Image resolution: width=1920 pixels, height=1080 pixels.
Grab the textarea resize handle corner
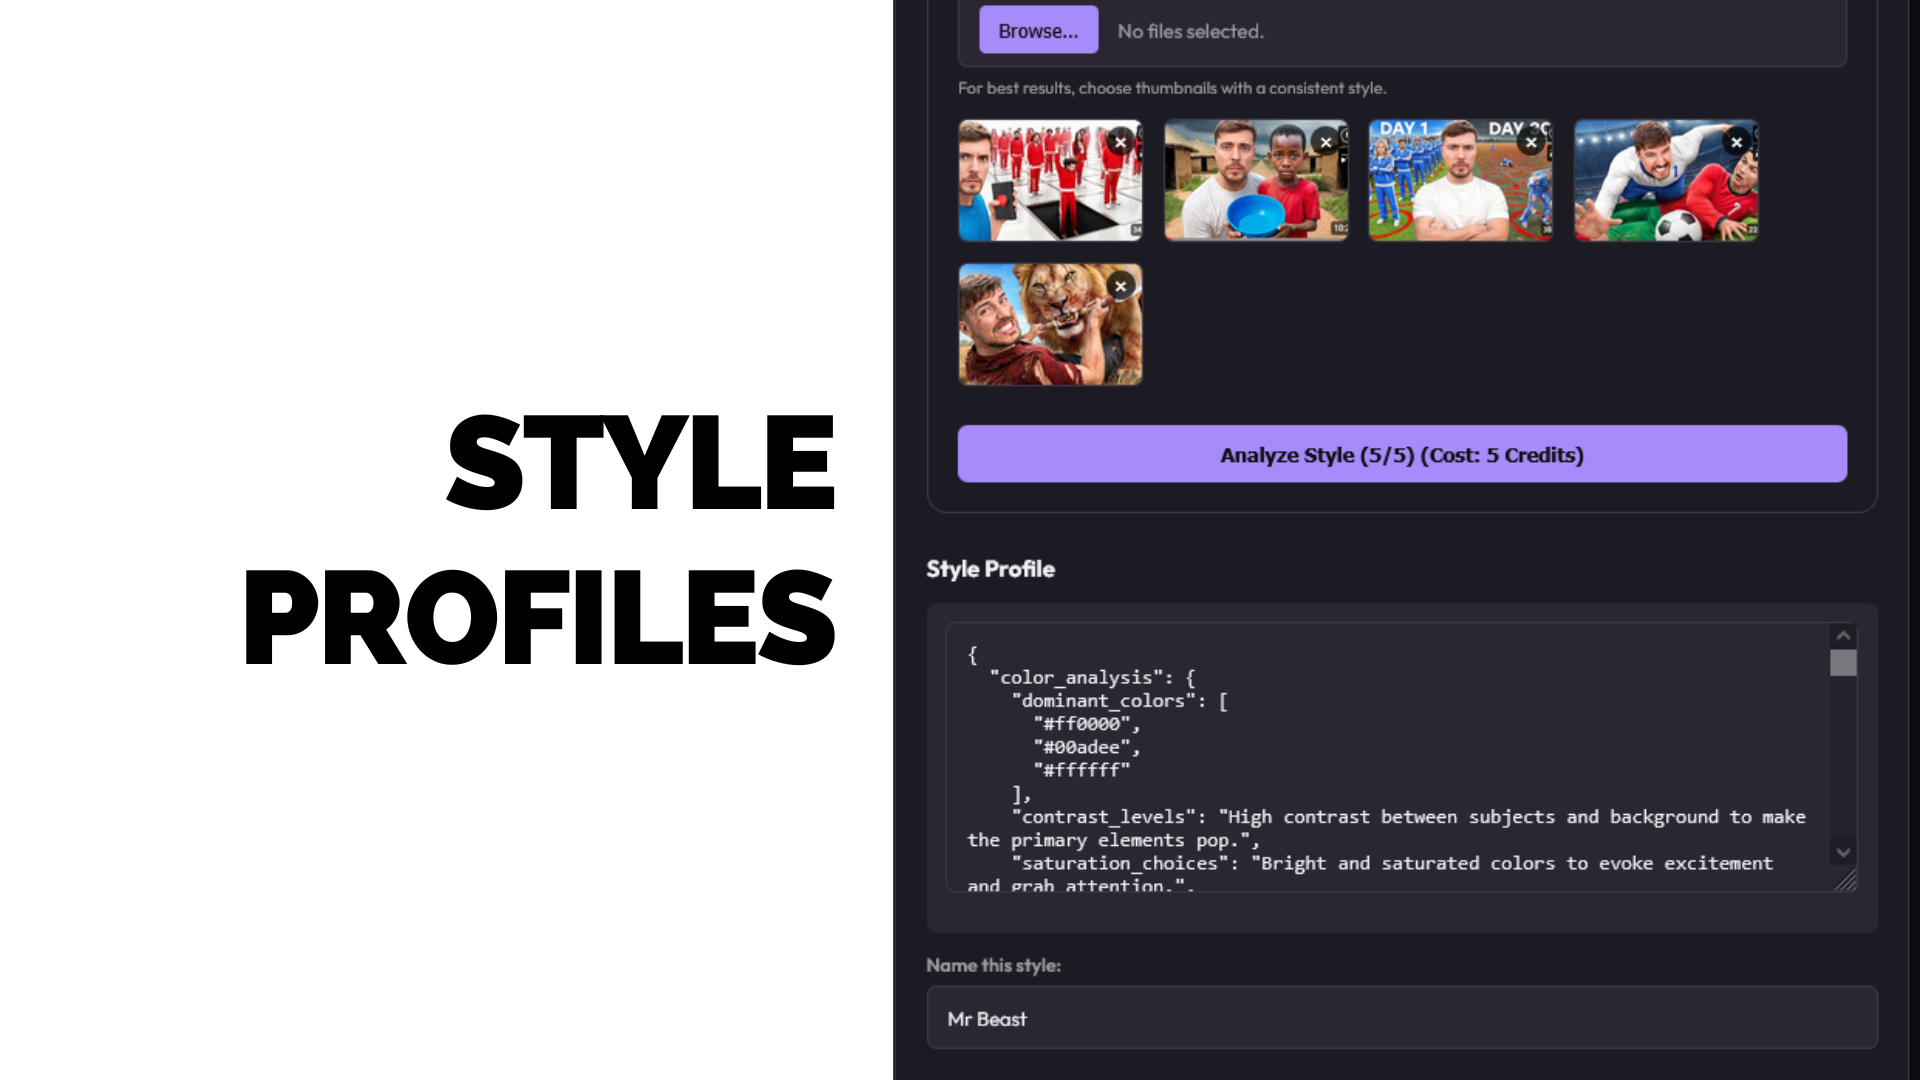tap(1846, 881)
